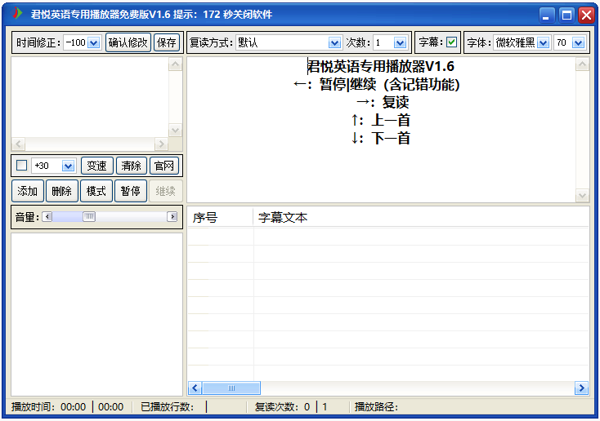
Task: Open the 时间修正 -100 dropdown
Action: (94, 43)
